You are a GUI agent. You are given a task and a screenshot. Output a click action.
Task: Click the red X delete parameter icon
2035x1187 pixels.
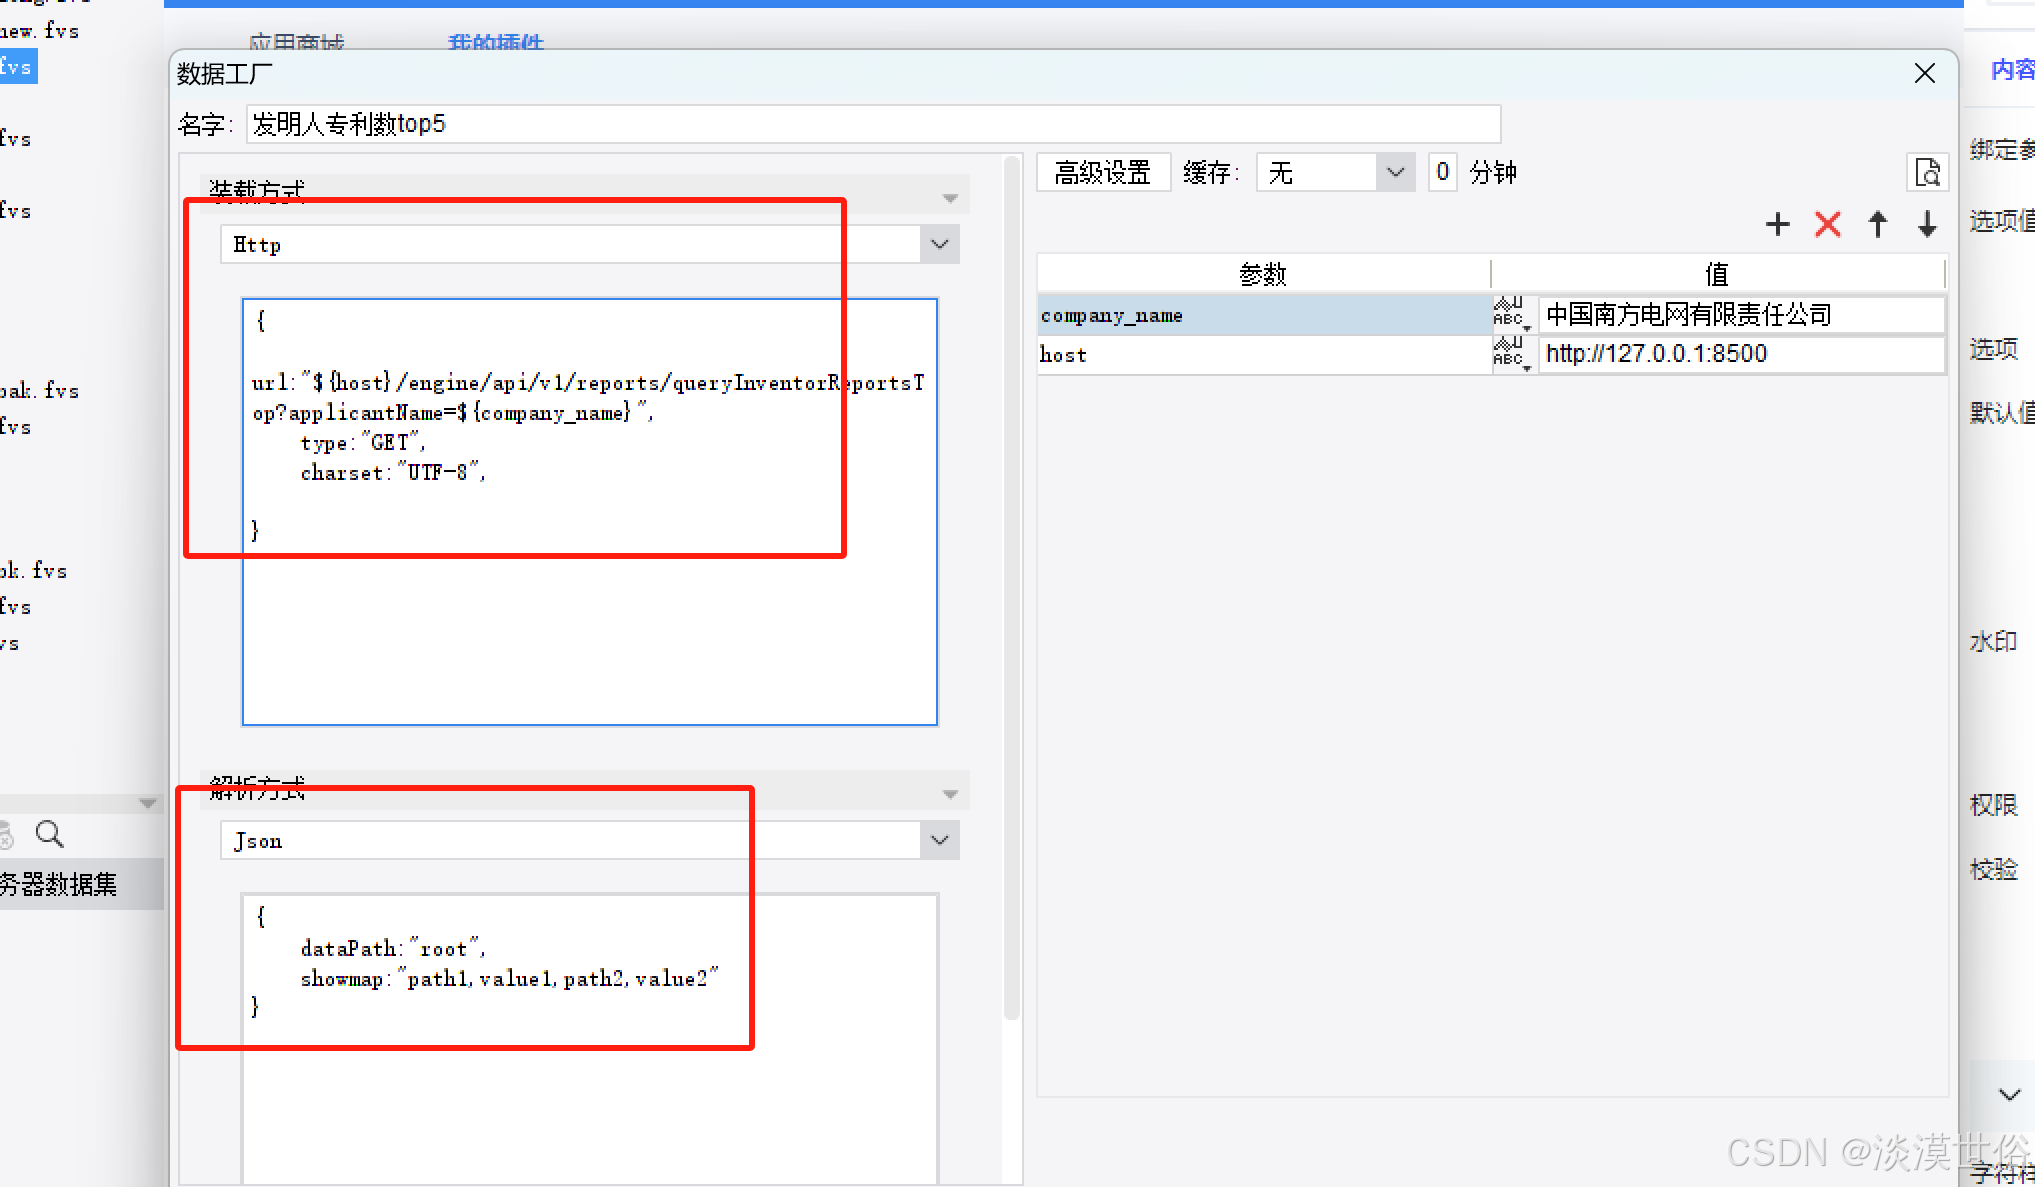[x=1827, y=224]
